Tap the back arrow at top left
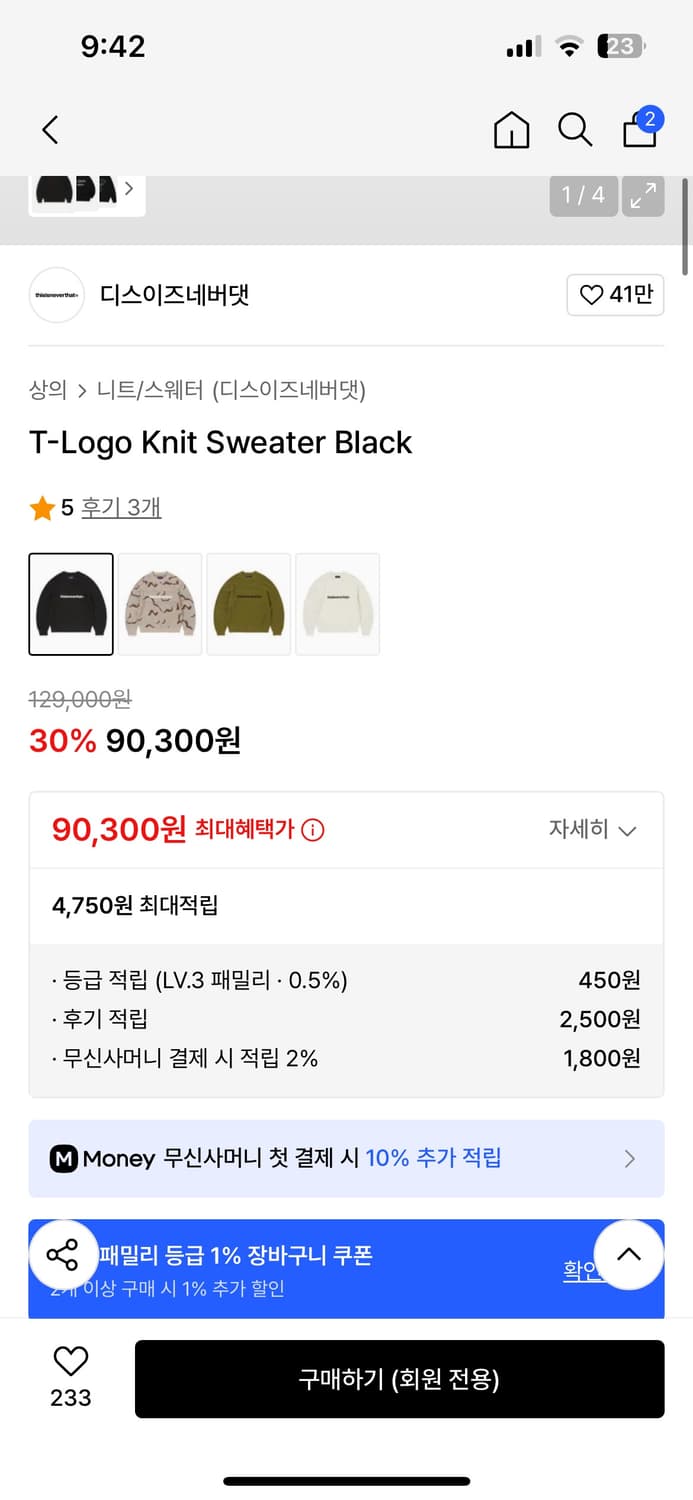The image size is (693, 1500). point(50,130)
